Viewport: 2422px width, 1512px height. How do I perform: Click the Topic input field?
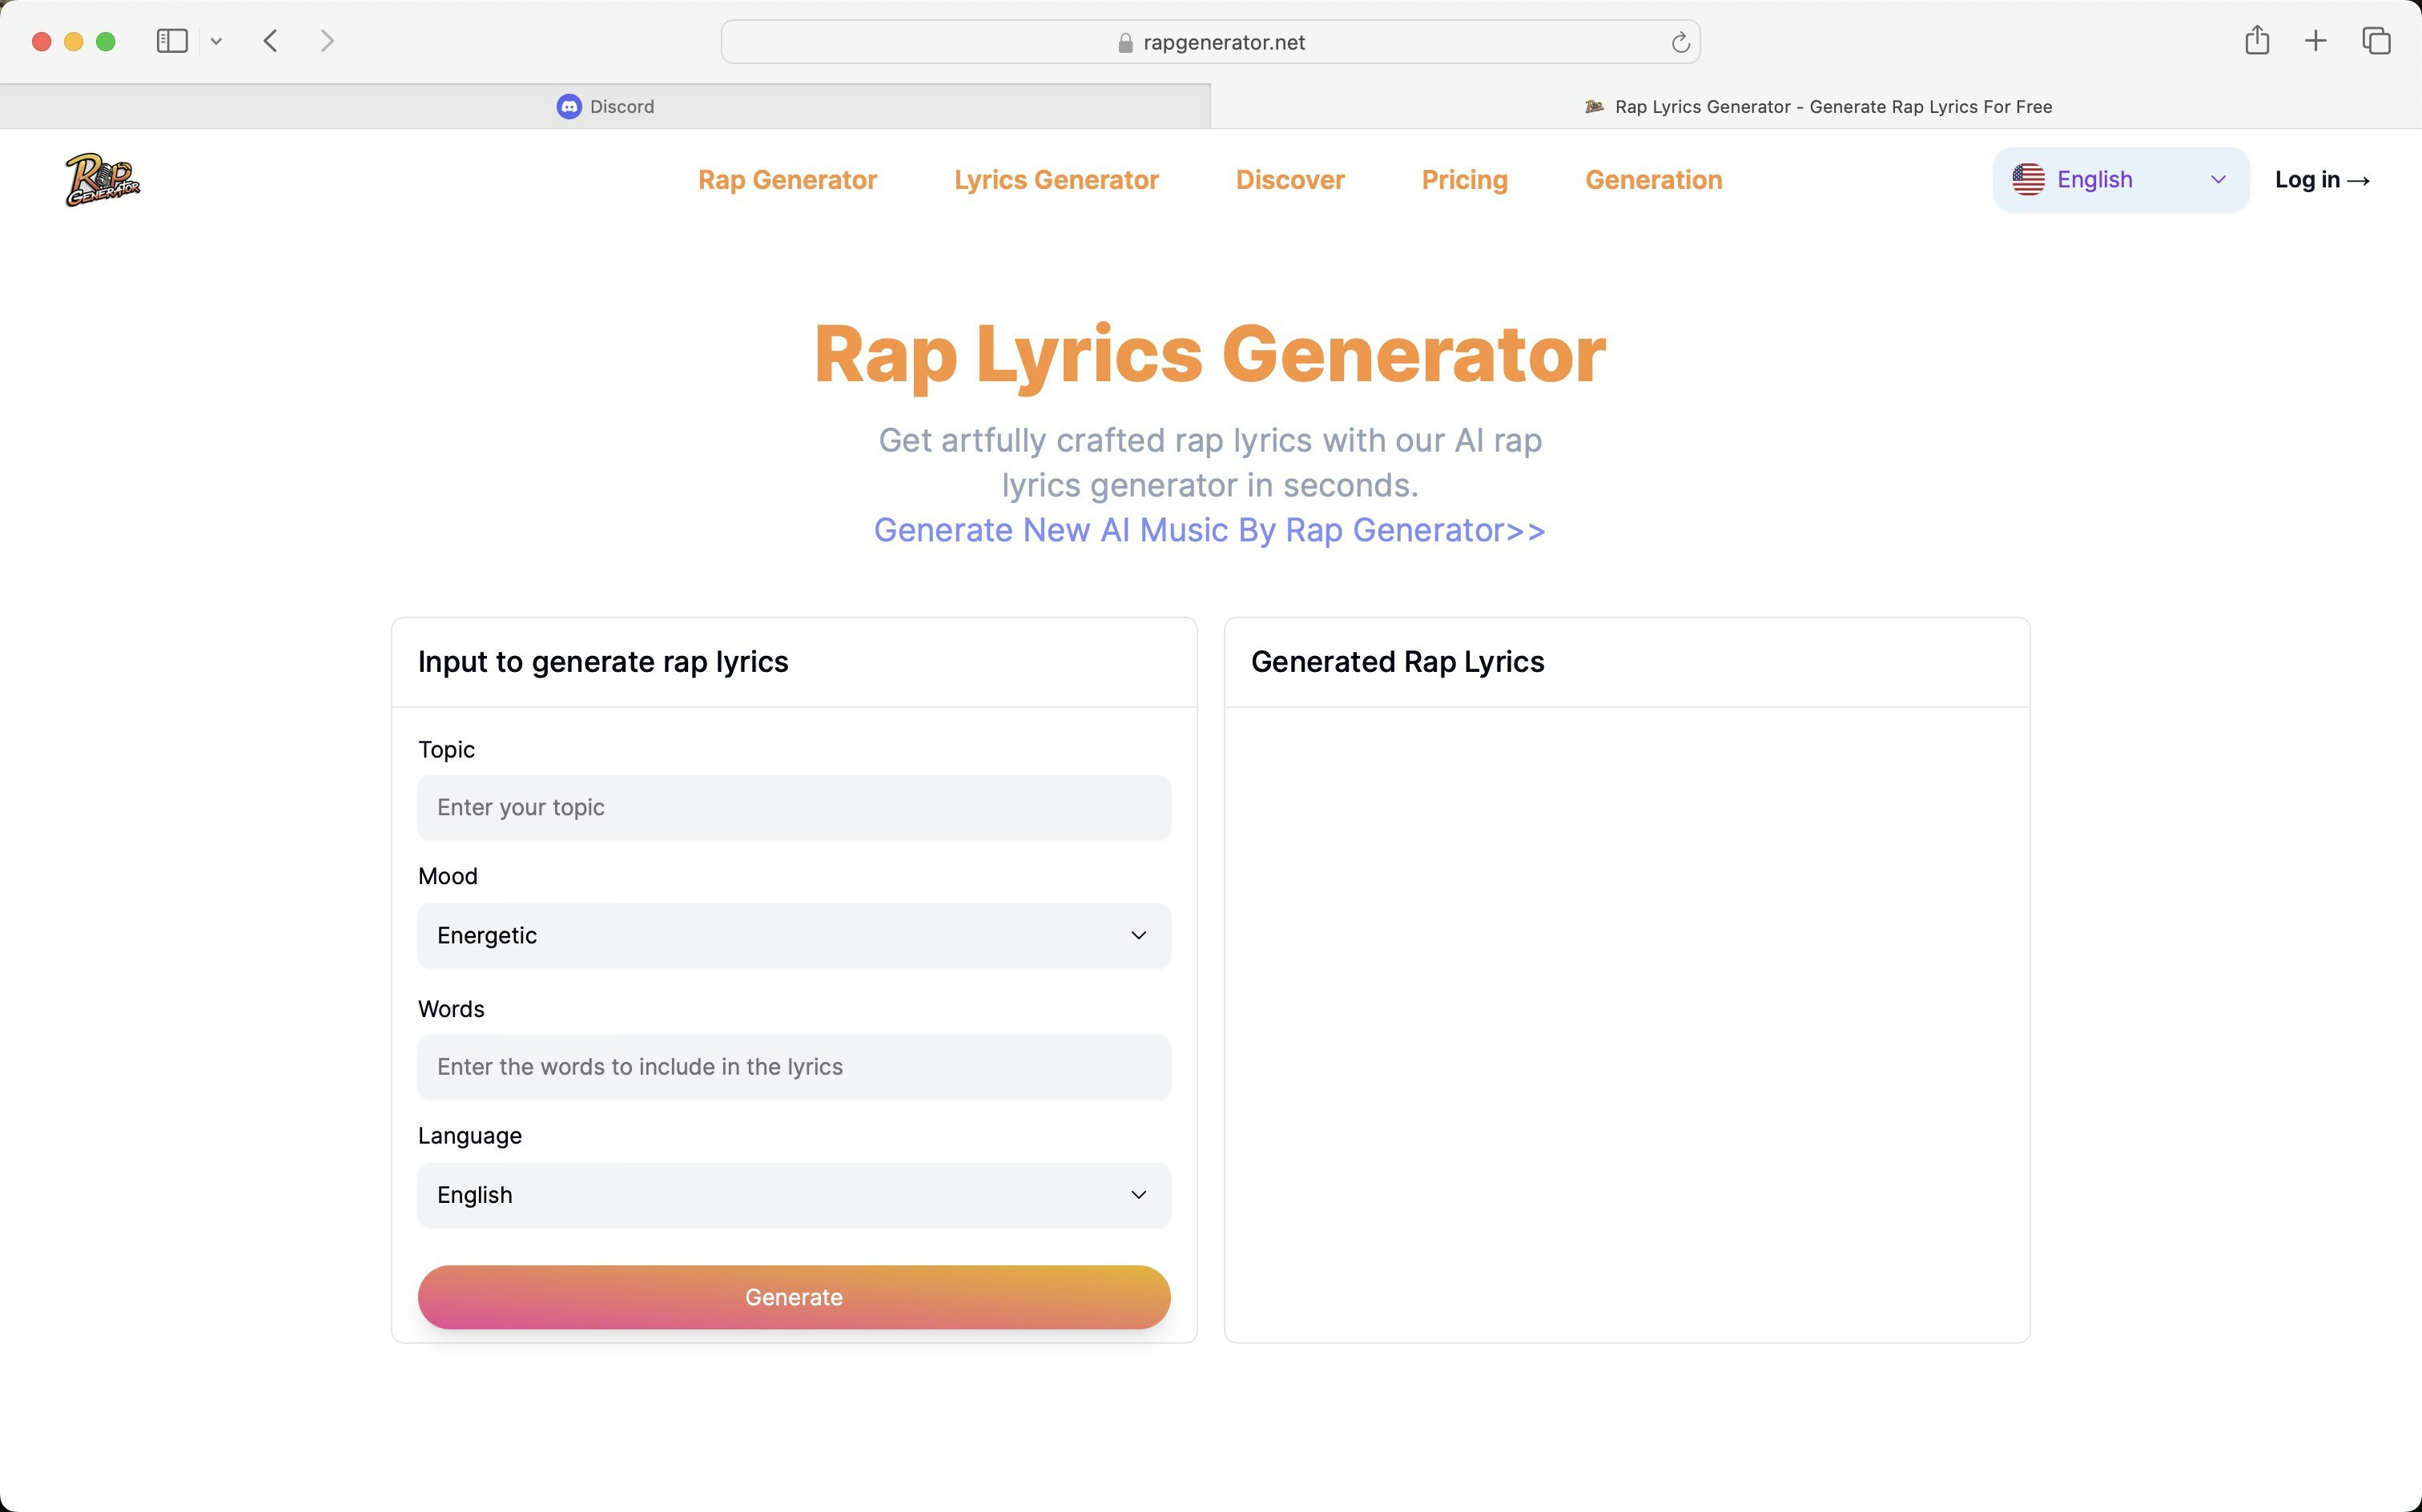[794, 807]
